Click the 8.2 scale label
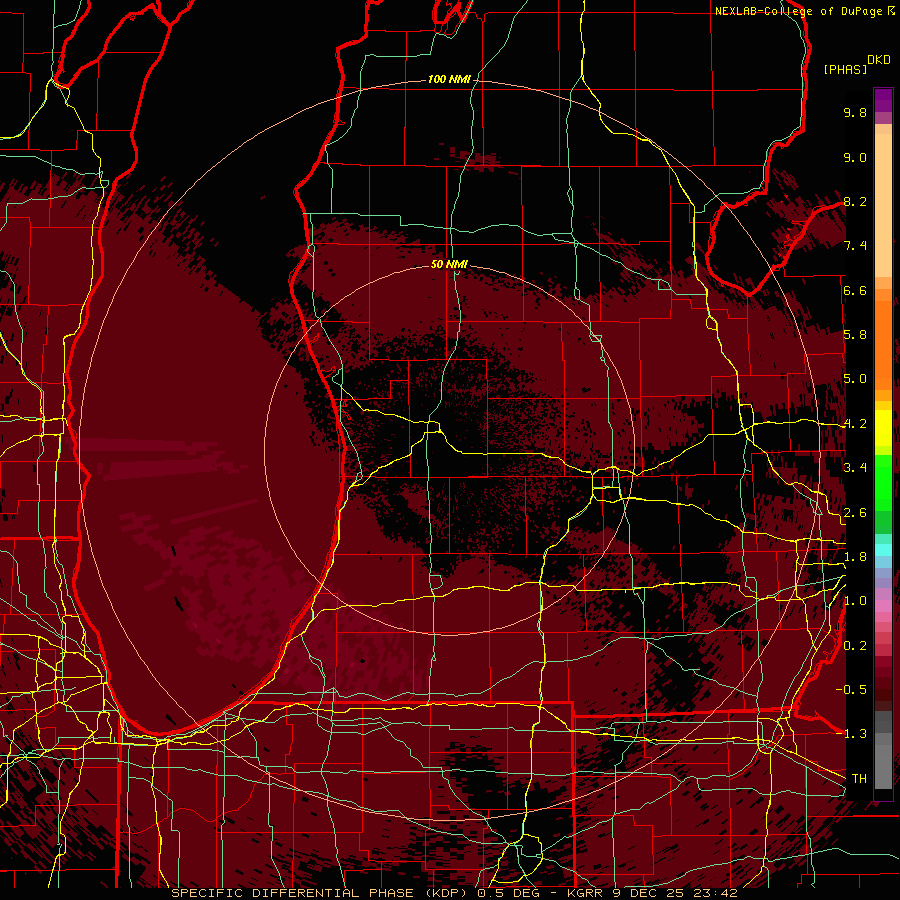 [x=855, y=201]
